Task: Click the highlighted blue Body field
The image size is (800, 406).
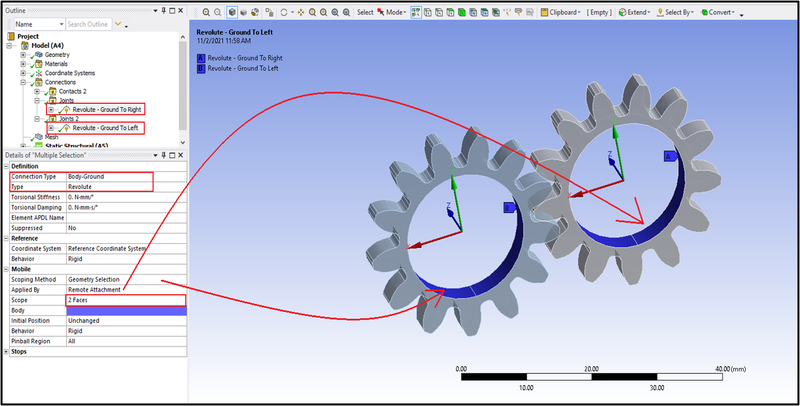Action: [x=126, y=310]
